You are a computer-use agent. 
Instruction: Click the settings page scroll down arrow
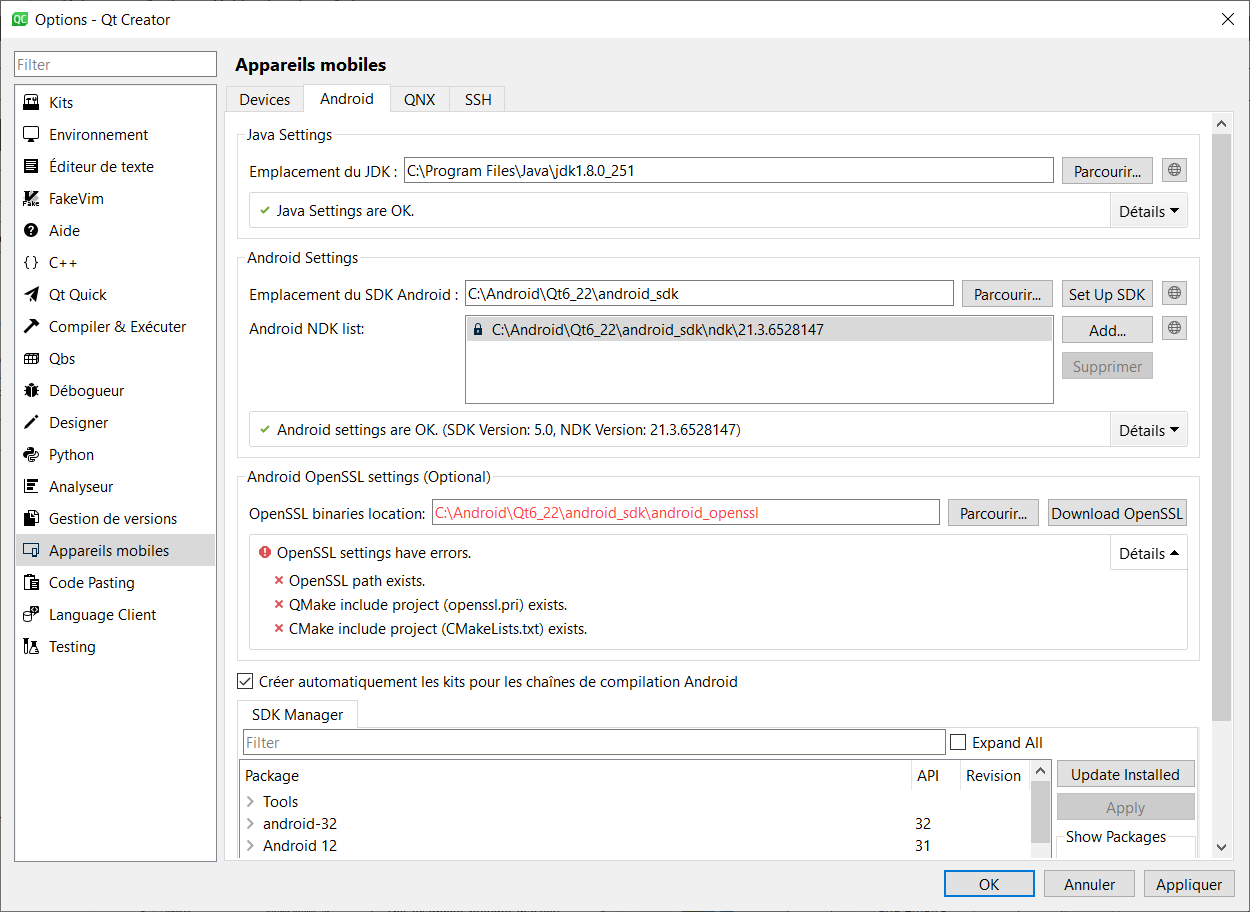(1221, 847)
